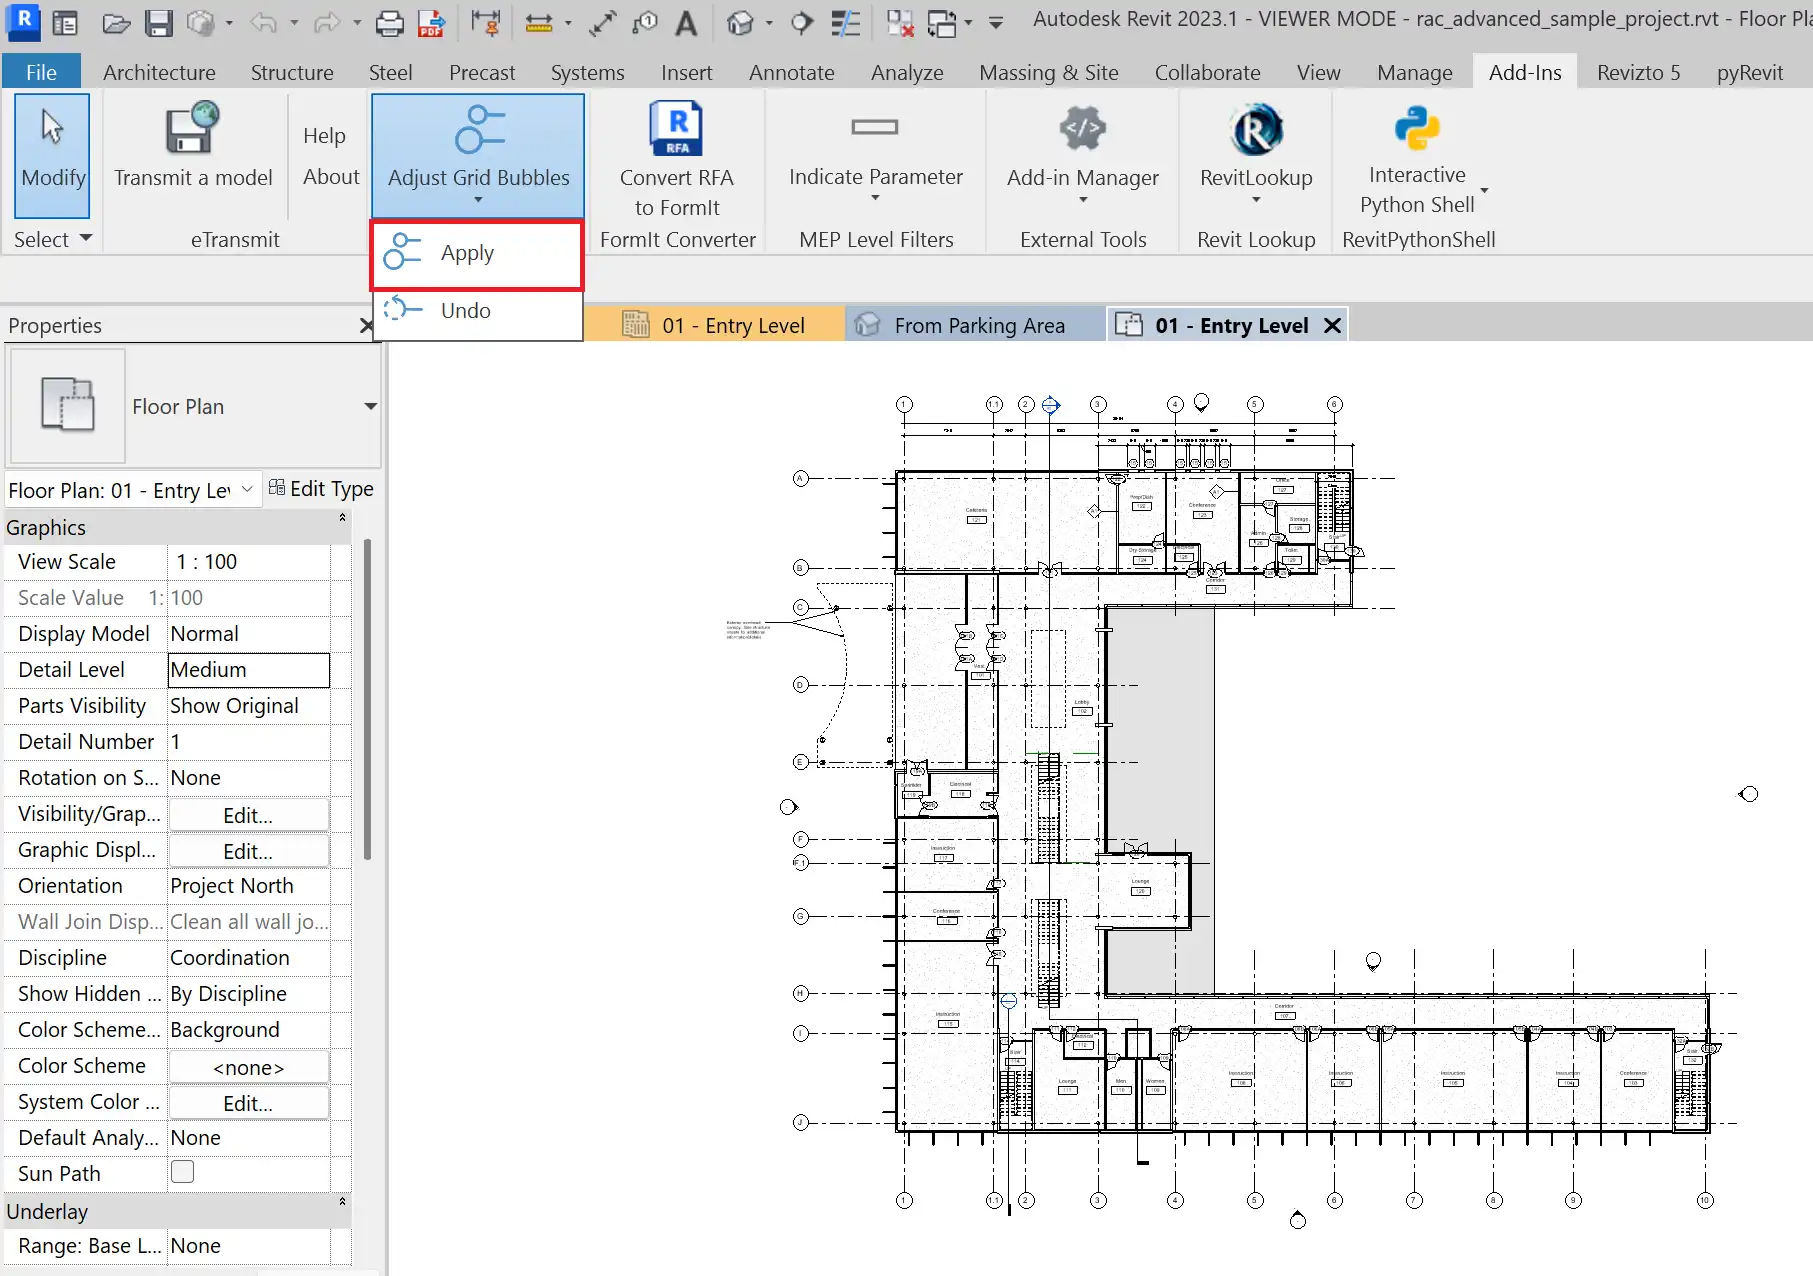This screenshot has height=1276, width=1813.
Task: Click the Parts Visibility Show Original value
Action: pyautogui.click(x=248, y=706)
